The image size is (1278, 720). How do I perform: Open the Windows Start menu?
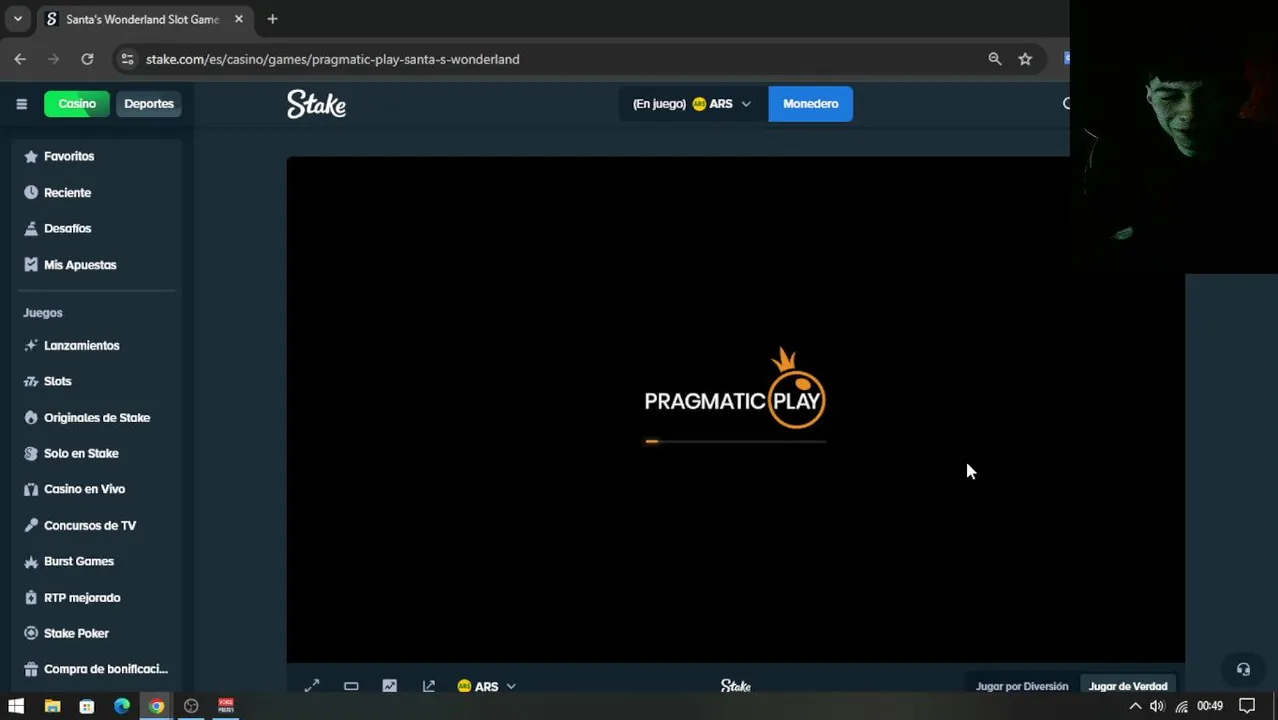coord(16,706)
